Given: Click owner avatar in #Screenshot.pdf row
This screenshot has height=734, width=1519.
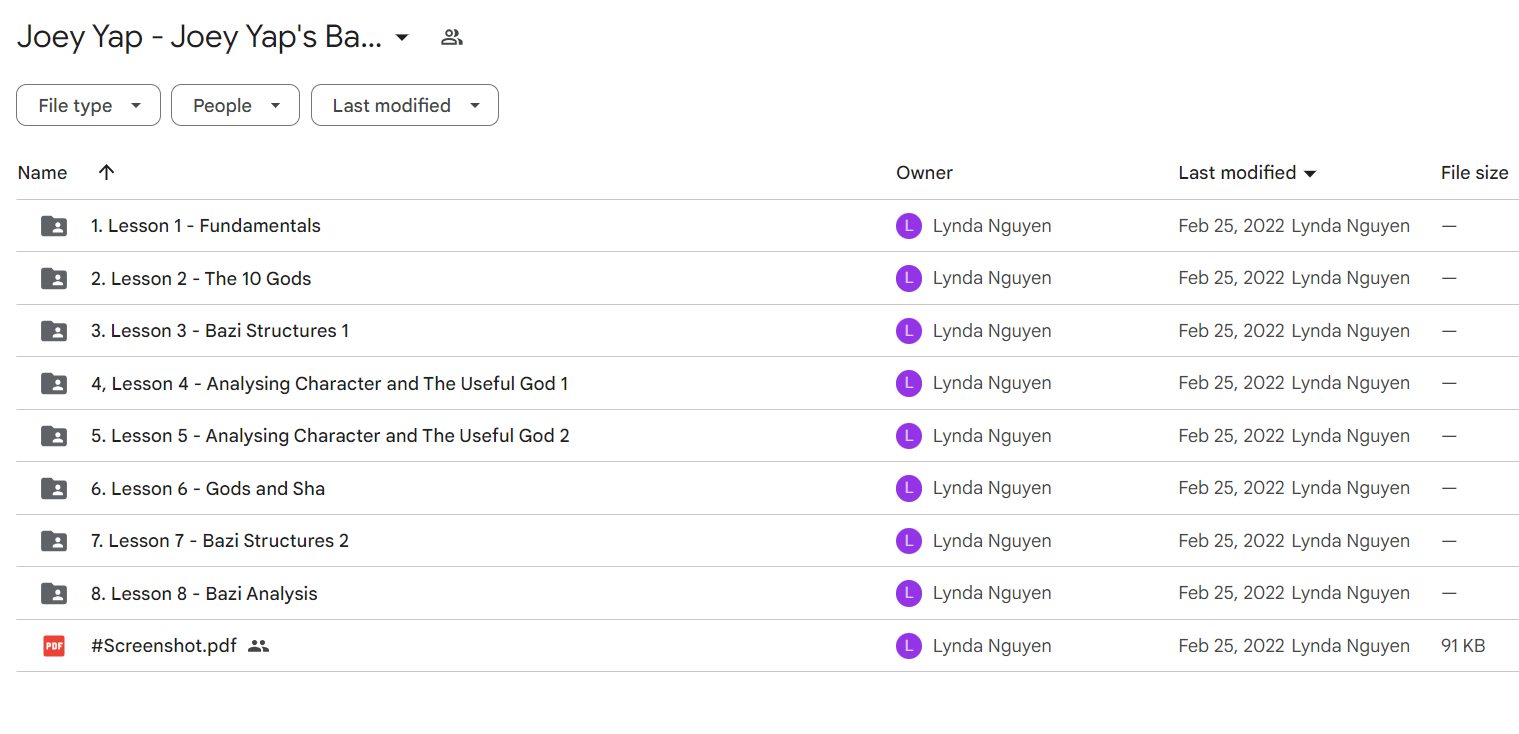Looking at the screenshot, I should (x=908, y=646).
